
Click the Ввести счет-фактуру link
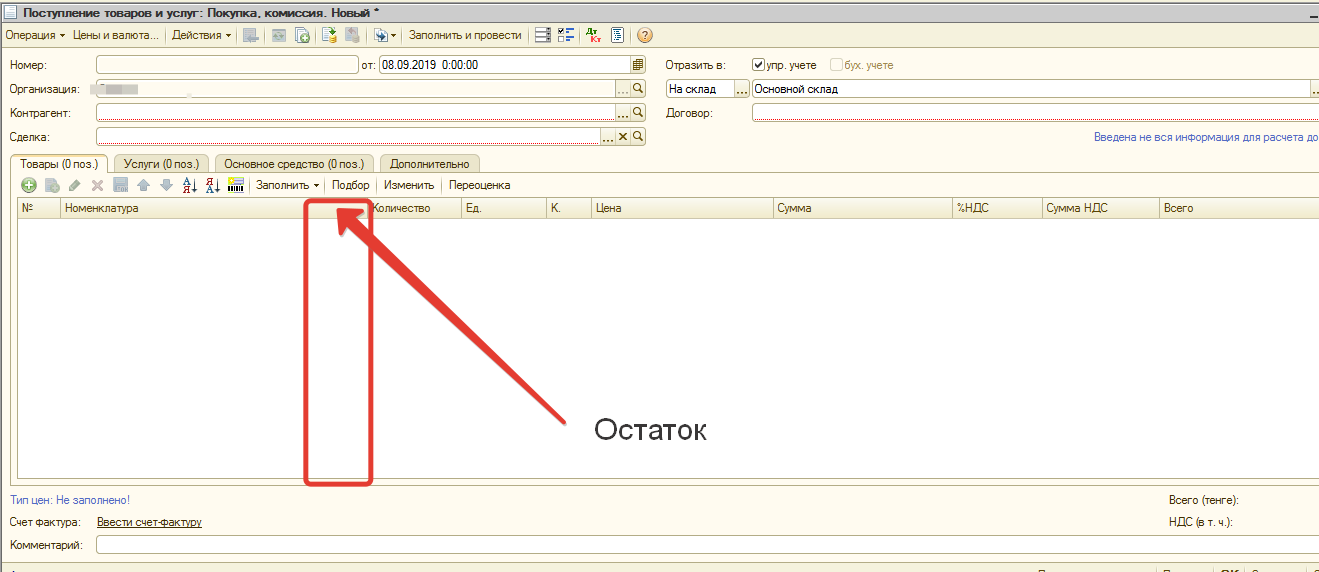tap(149, 522)
